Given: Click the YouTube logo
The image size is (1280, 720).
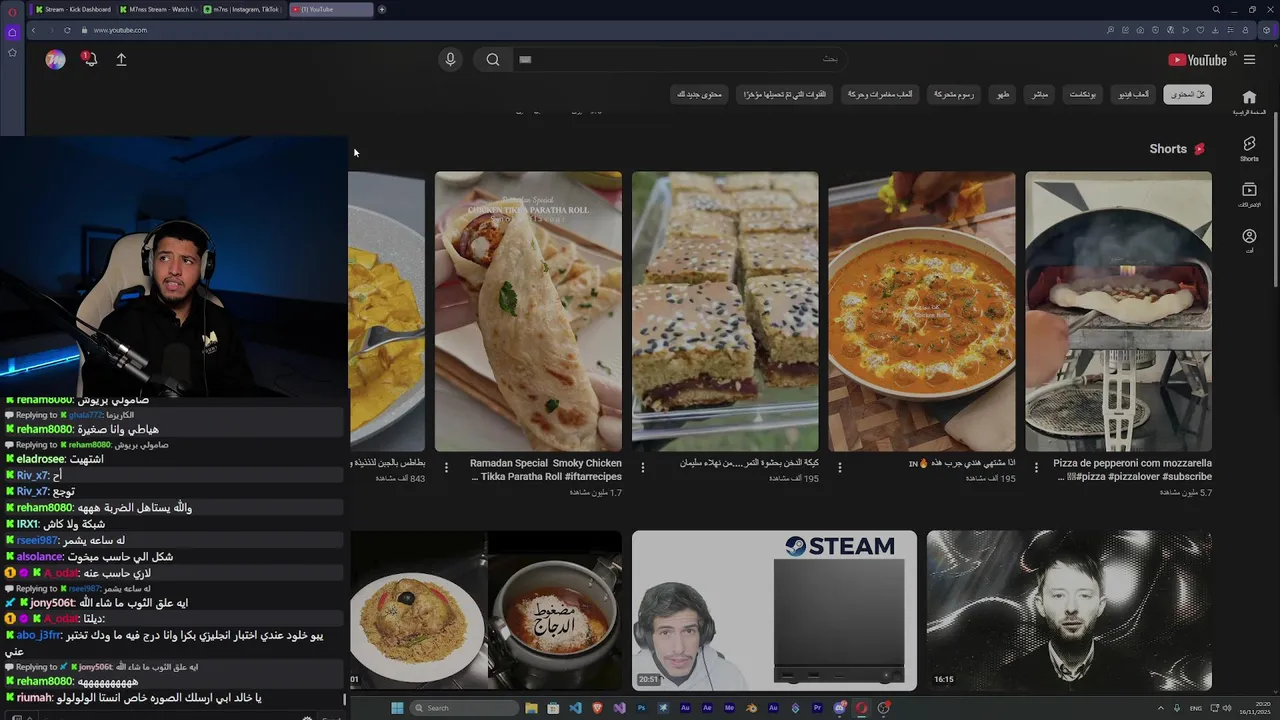Looking at the screenshot, I should click(1197, 60).
